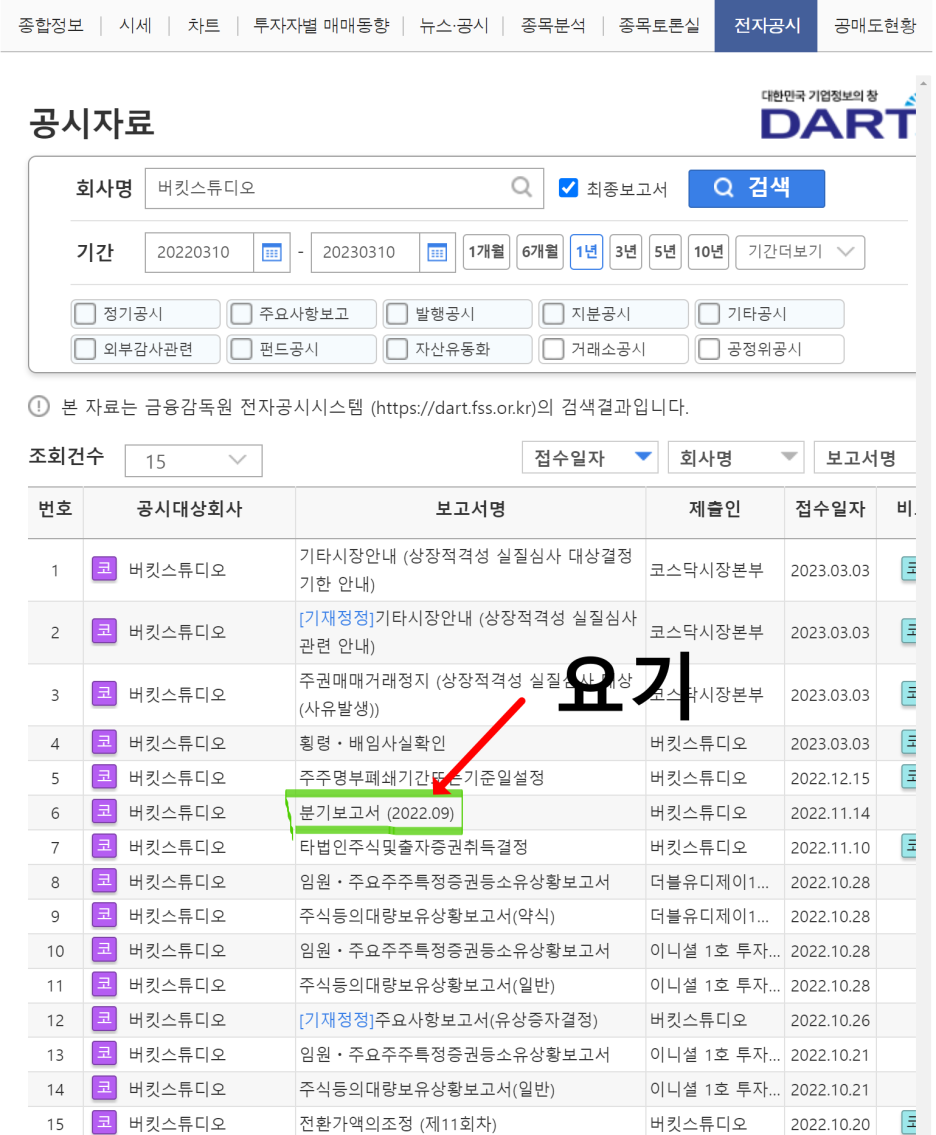Screen dimensions: 936x1135
Task: Open the 시세 tab
Action: 135,26
